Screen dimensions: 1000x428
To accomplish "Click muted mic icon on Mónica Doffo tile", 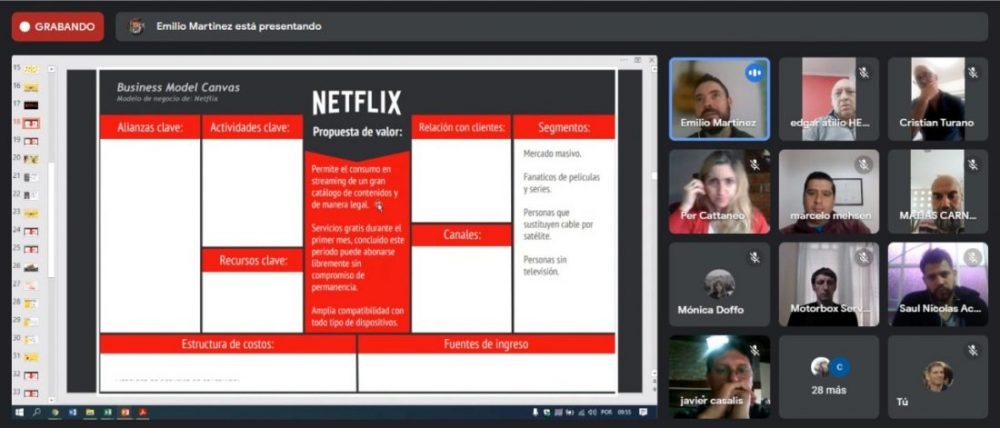I will point(754,258).
